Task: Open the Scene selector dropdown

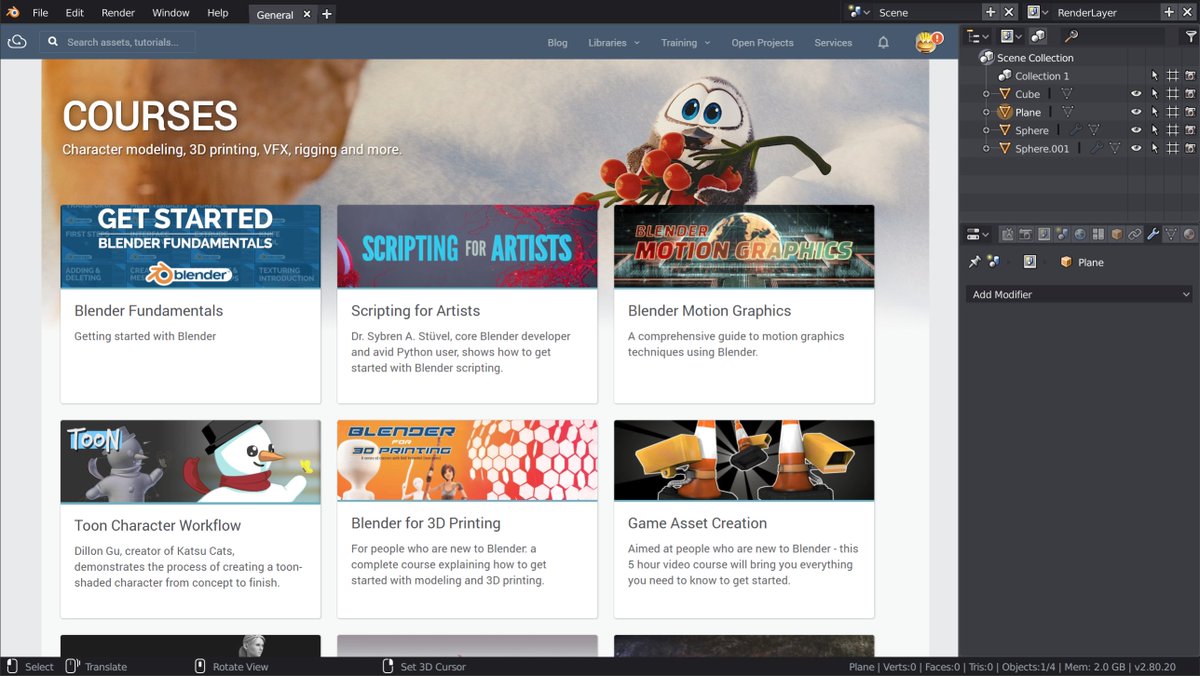Action: click(x=857, y=12)
